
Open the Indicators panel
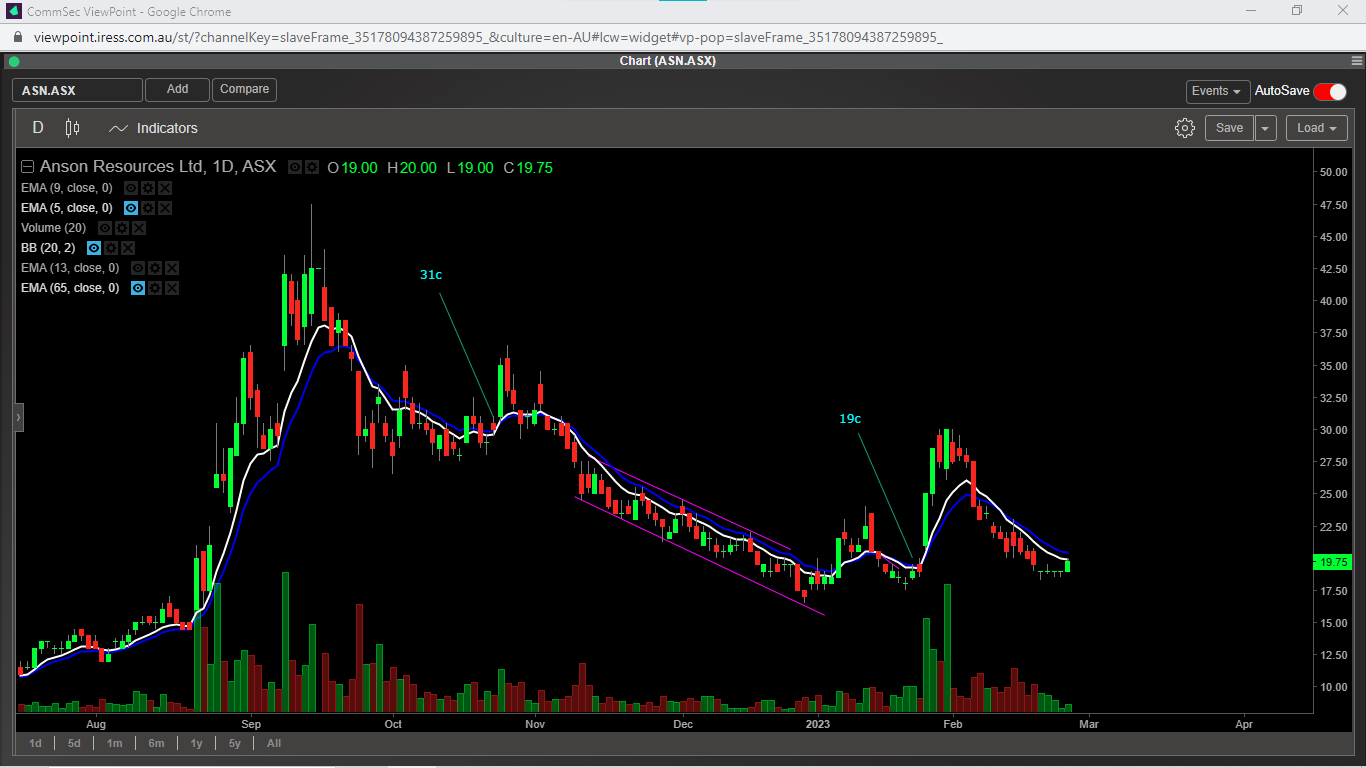pyautogui.click(x=153, y=128)
